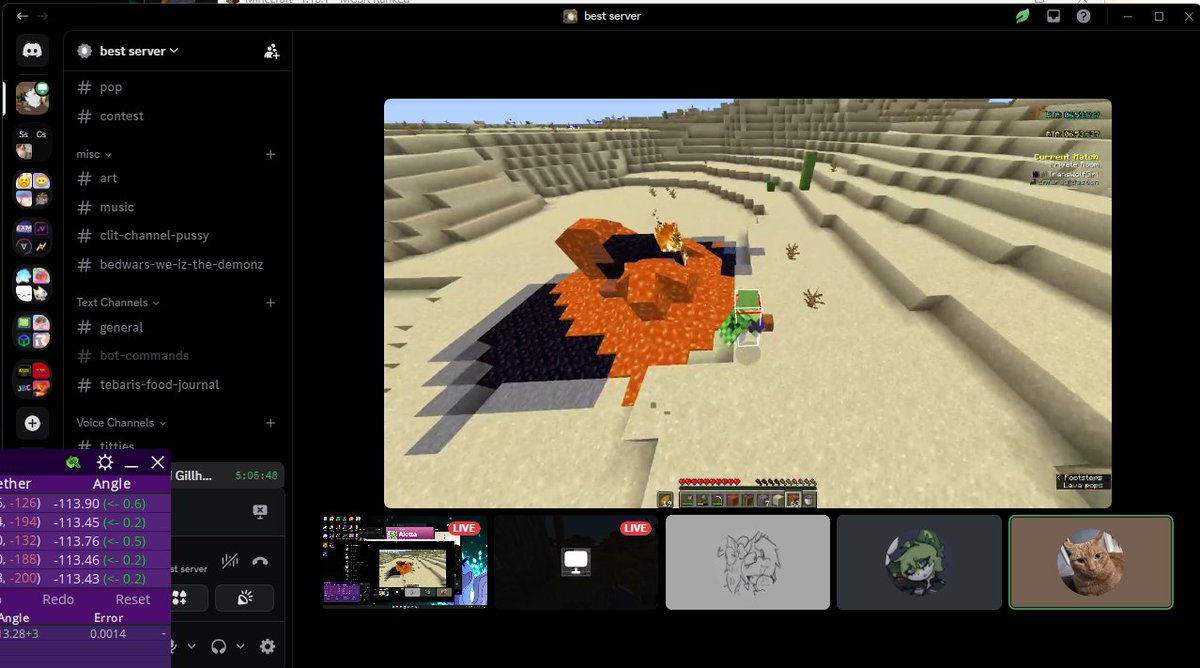1200x668 pixels.
Task: Focus the main Minecraft stream view
Action: click(x=747, y=303)
